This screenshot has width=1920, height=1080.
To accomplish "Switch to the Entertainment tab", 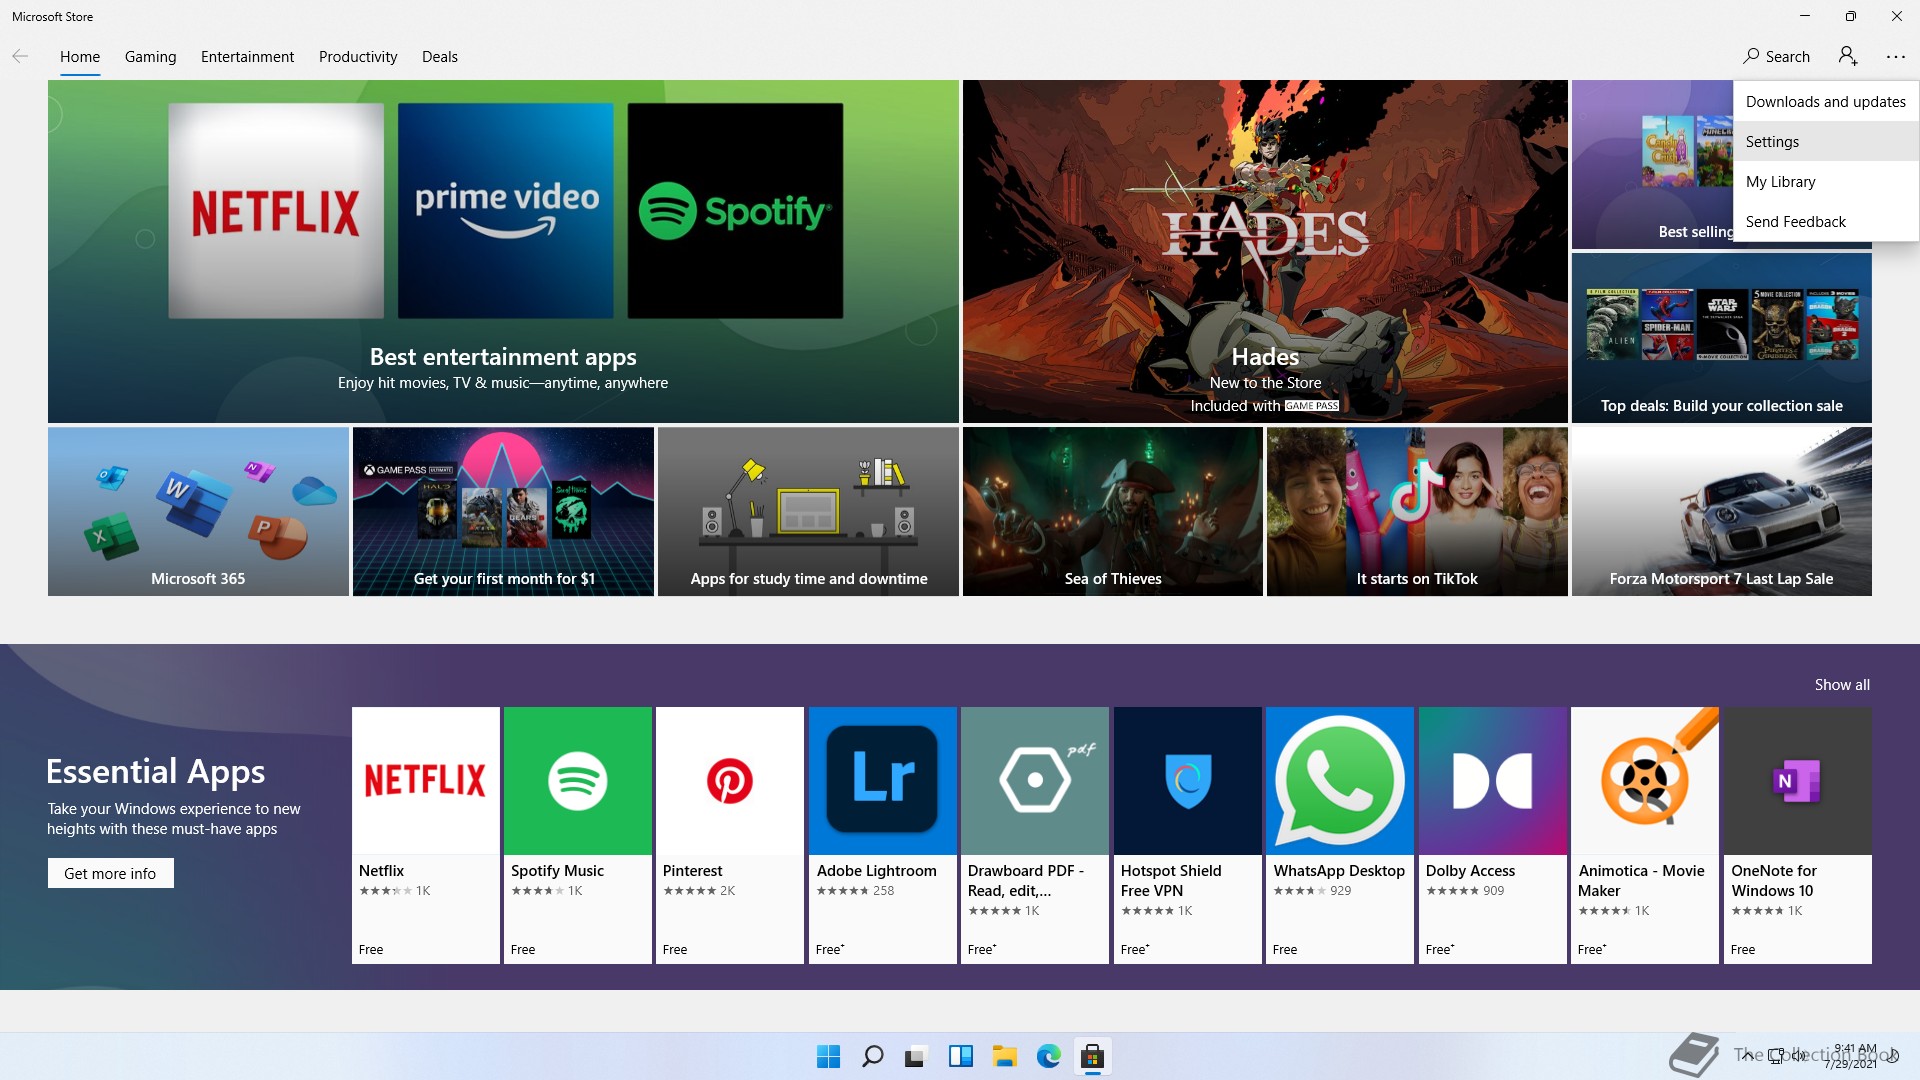I will pyautogui.click(x=247, y=57).
